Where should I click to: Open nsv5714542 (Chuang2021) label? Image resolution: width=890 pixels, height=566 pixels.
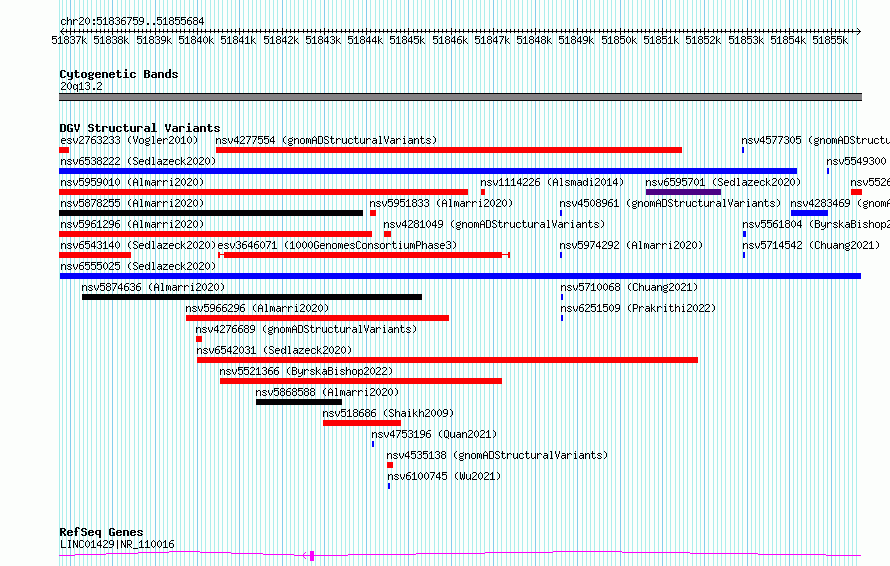tap(811, 245)
